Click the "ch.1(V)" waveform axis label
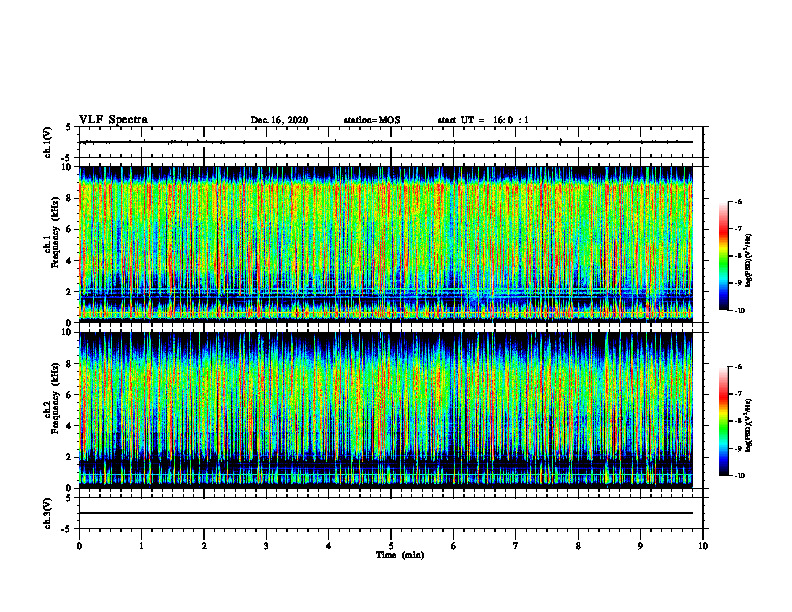792x612 pixels. point(47,142)
